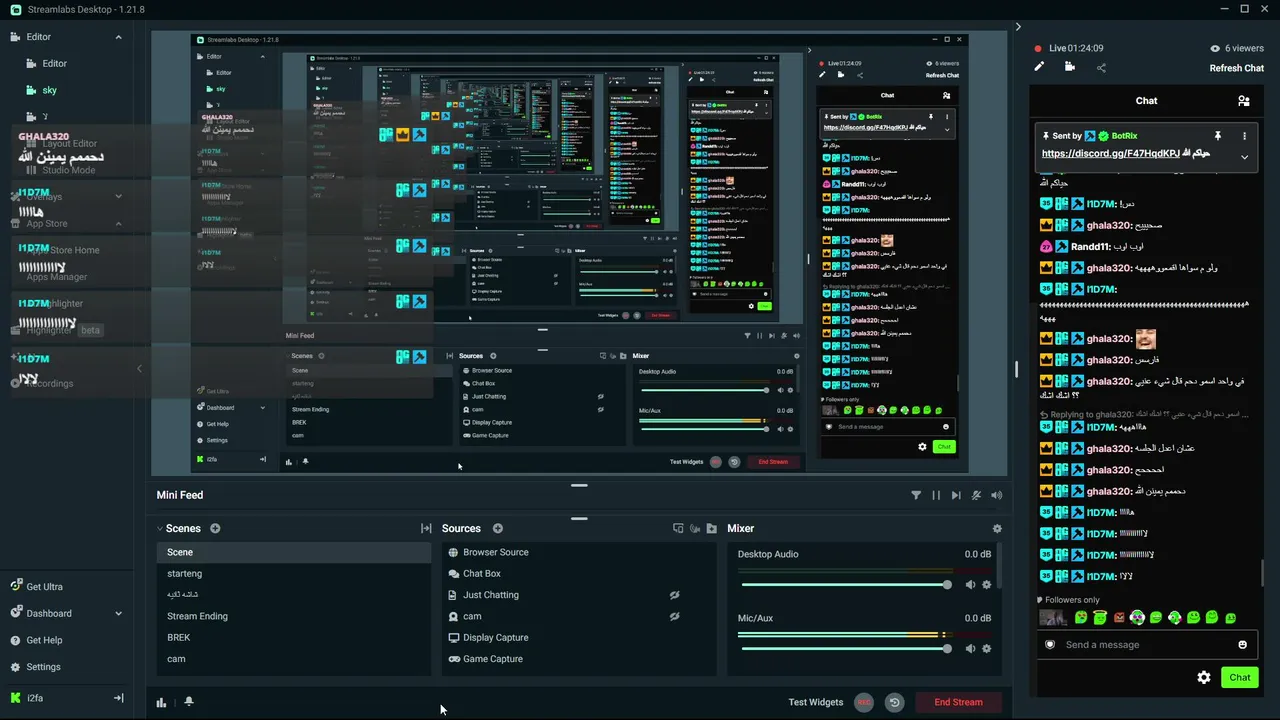The image size is (1280, 720).
Task: Select the Scene item in Scenes list
Action: point(294,552)
